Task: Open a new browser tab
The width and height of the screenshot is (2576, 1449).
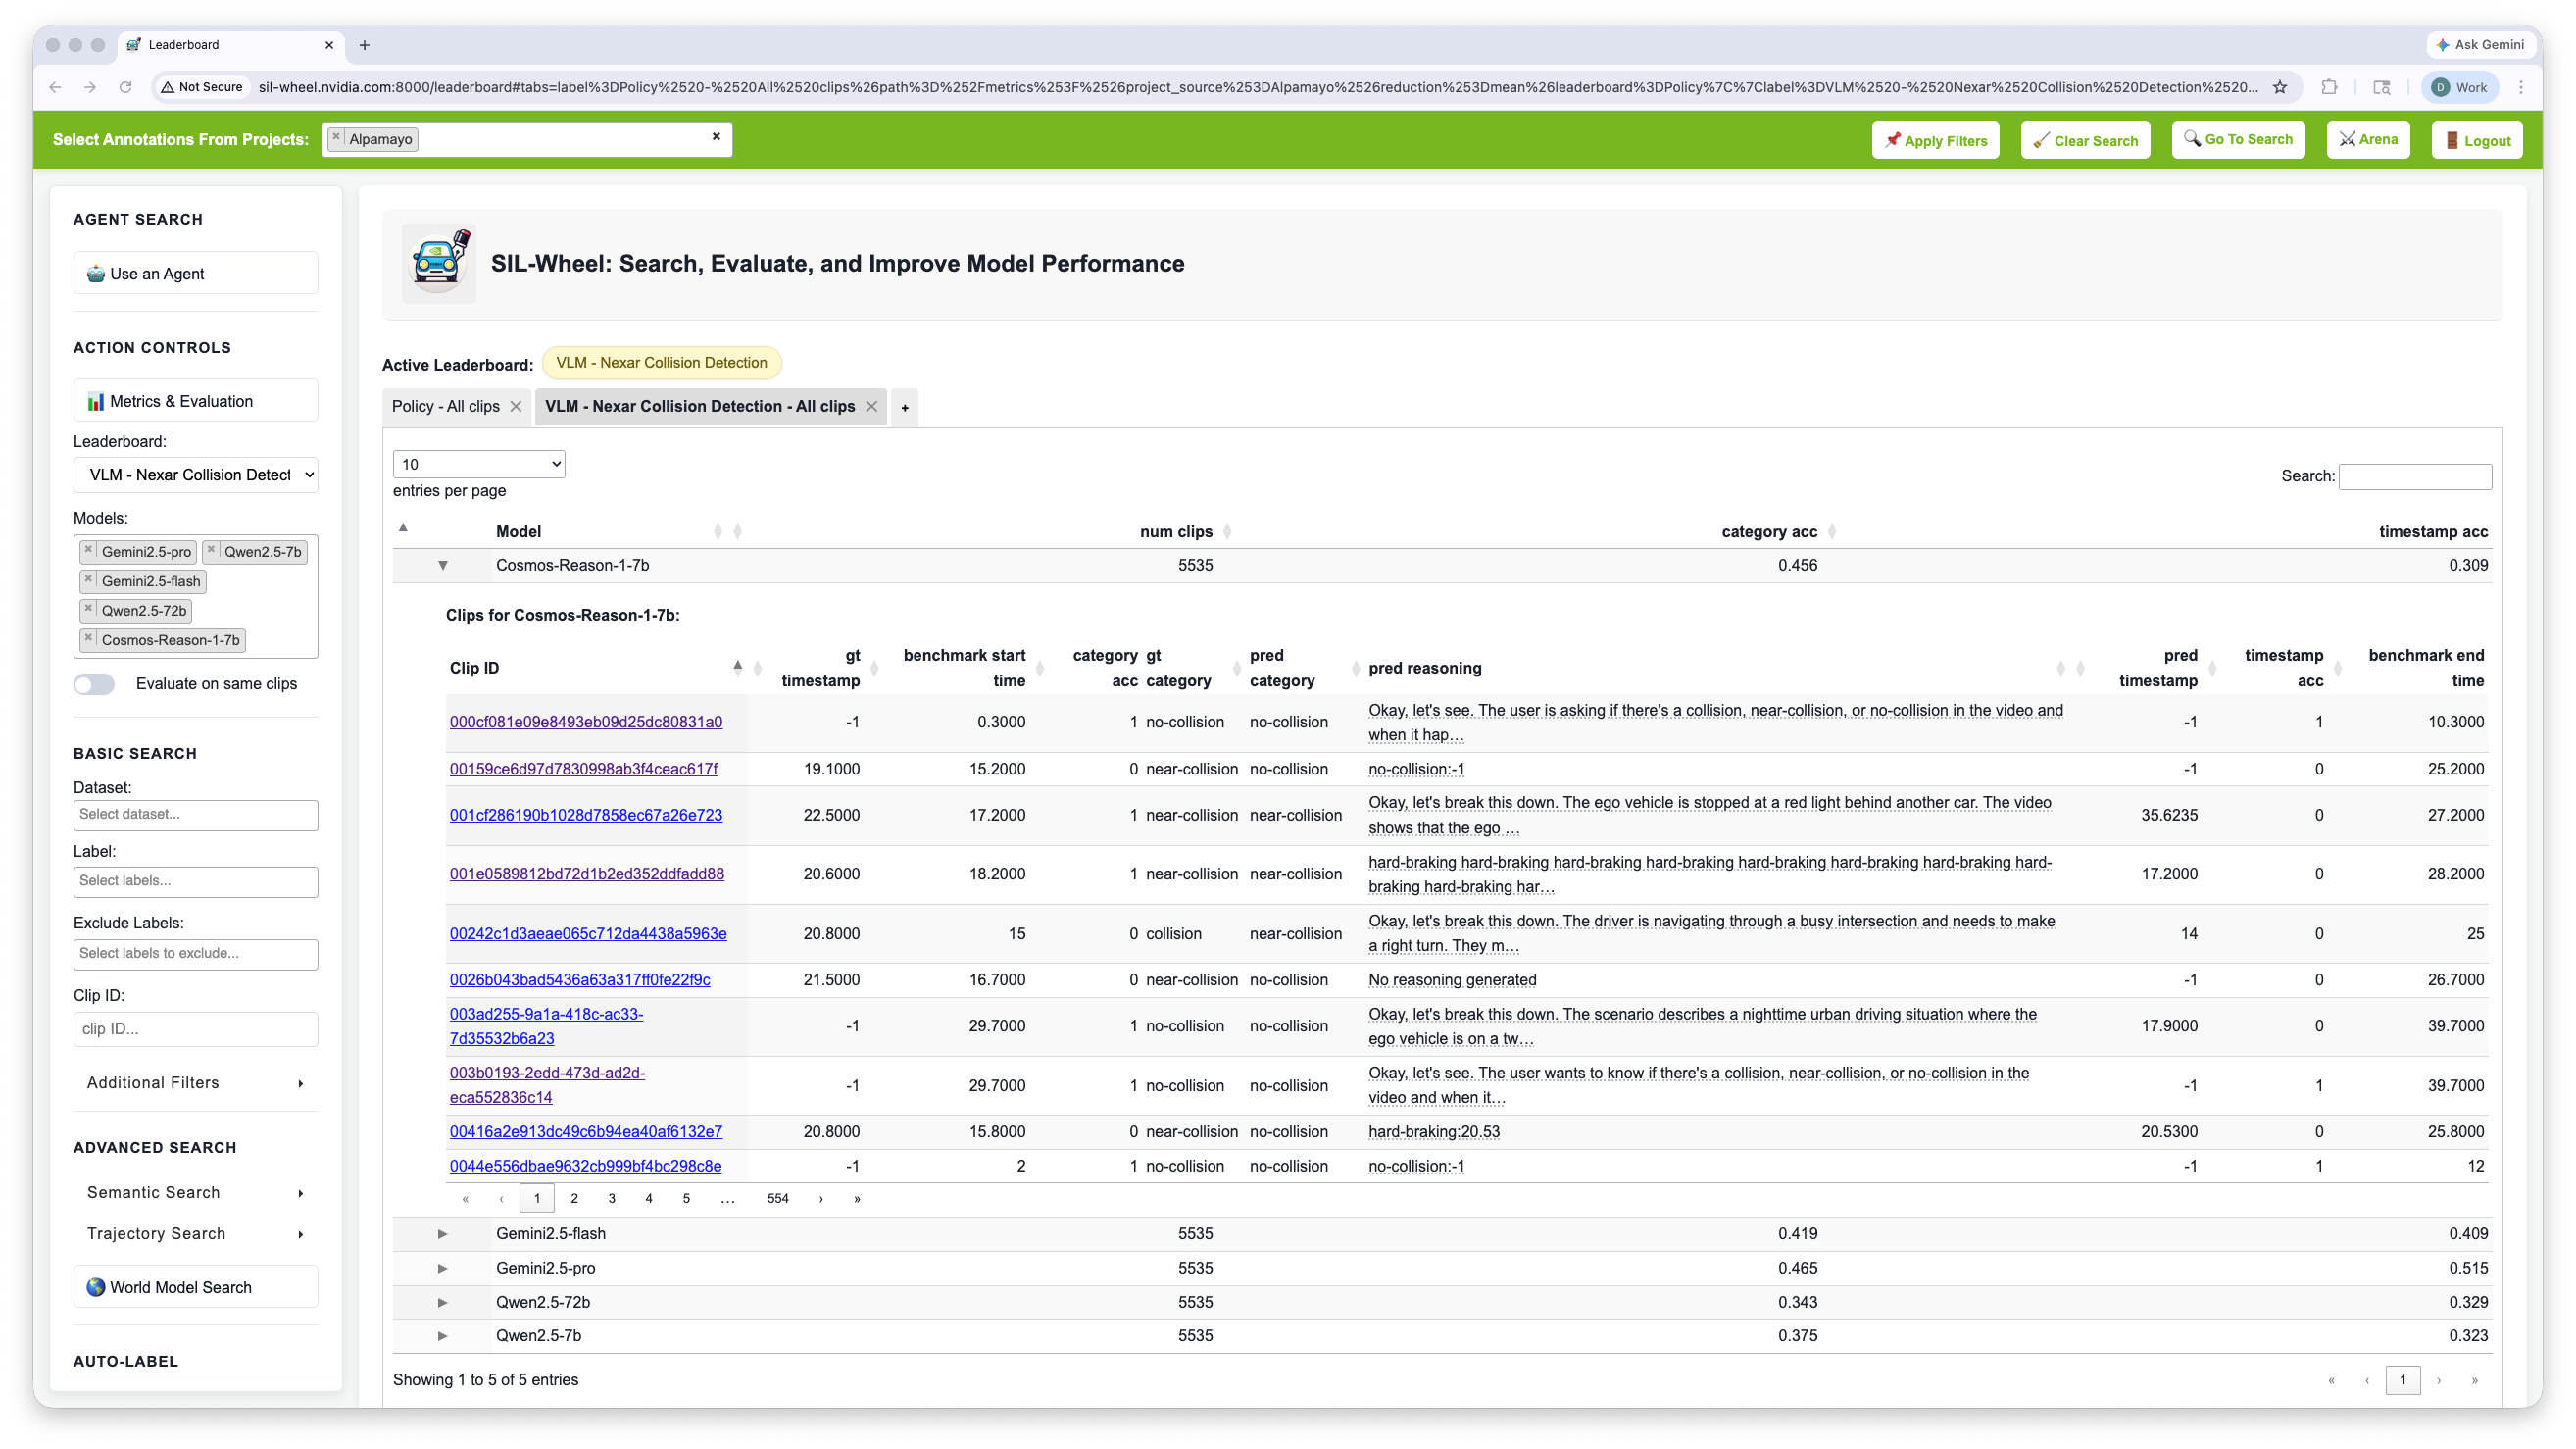Action: pyautogui.click(x=364, y=45)
